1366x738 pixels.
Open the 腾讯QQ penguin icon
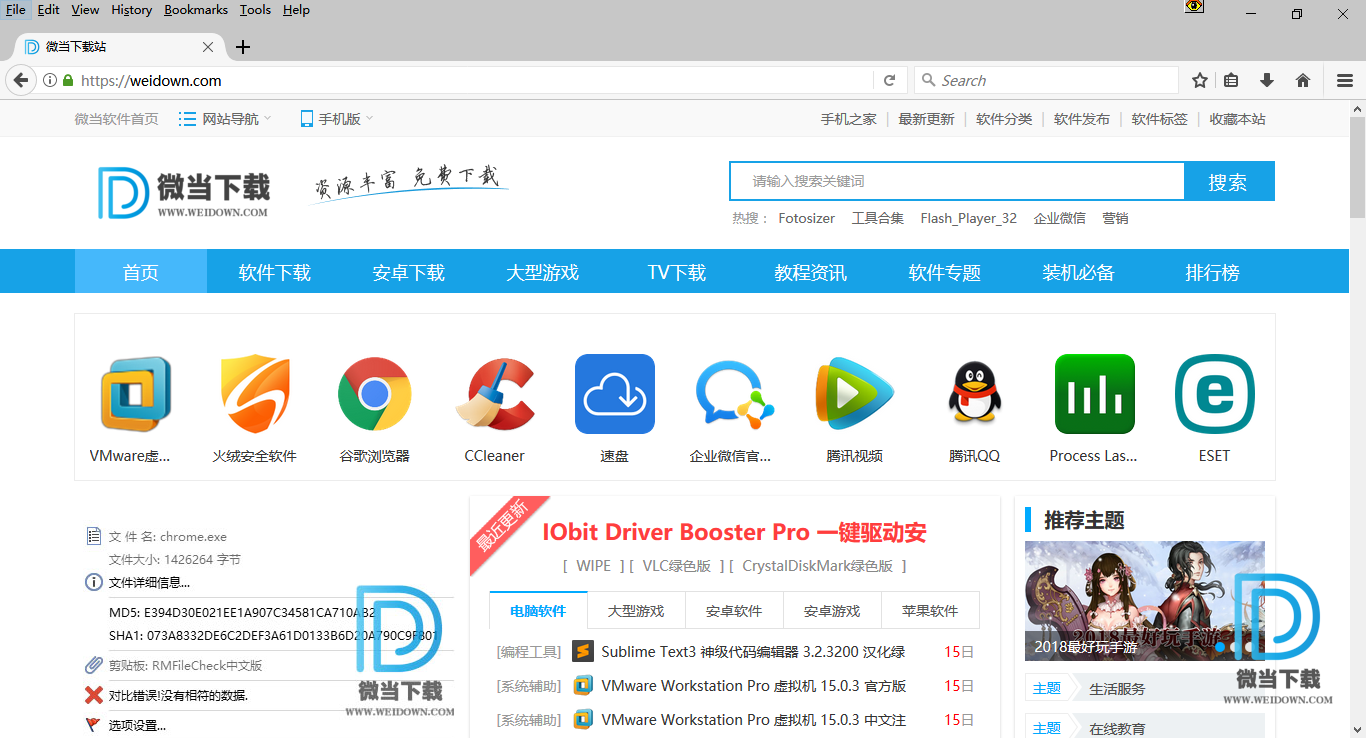pos(974,394)
